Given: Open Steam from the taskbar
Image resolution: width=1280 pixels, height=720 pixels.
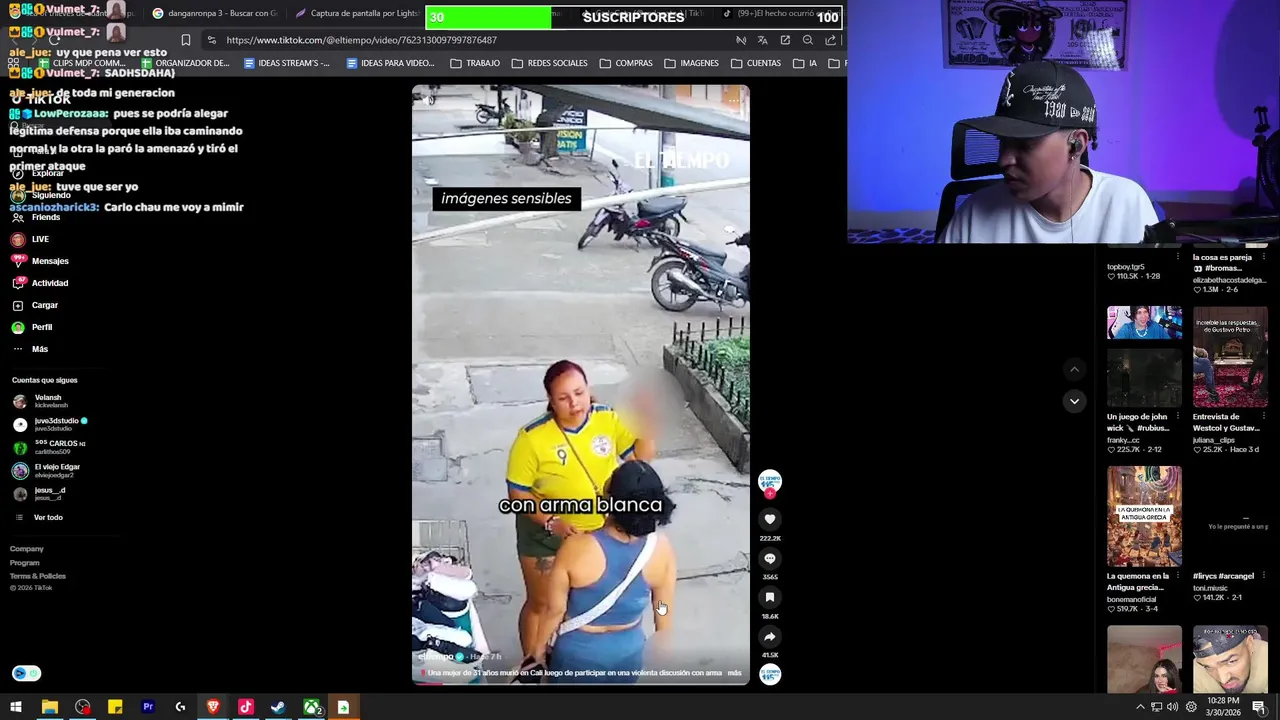Looking at the screenshot, I should 278,707.
